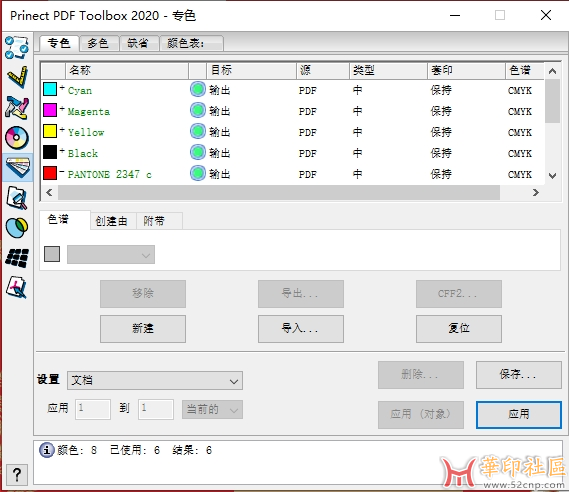The height and width of the screenshot is (492, 569).
Task: Open the CMYK disc color tool
Action: (17, 138)
